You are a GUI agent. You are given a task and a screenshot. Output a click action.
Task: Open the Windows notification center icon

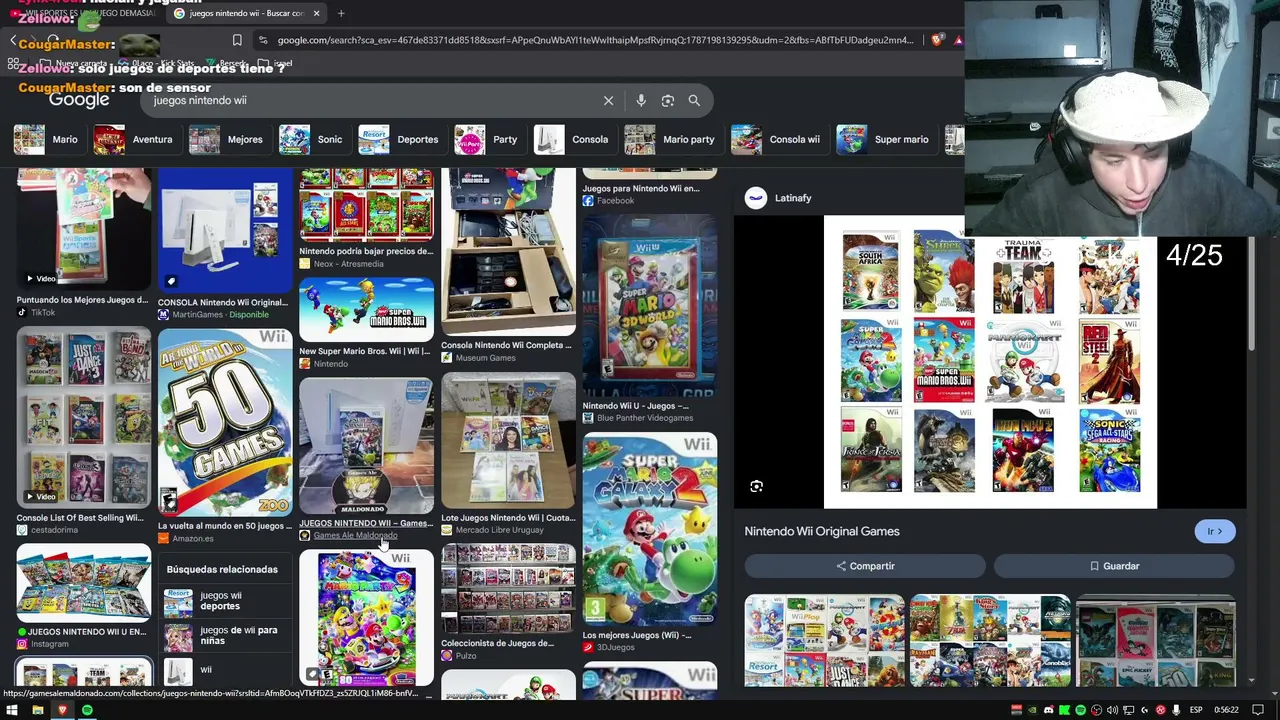coord(1258,710)
